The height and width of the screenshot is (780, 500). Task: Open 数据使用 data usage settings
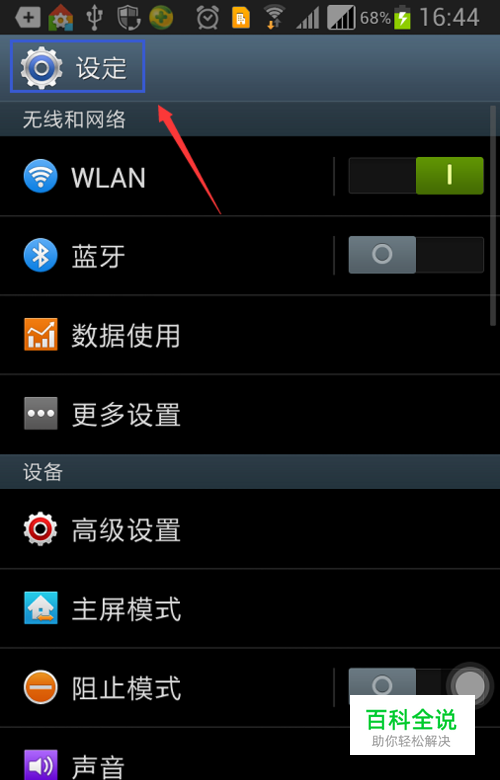click(x=250, y=335)
